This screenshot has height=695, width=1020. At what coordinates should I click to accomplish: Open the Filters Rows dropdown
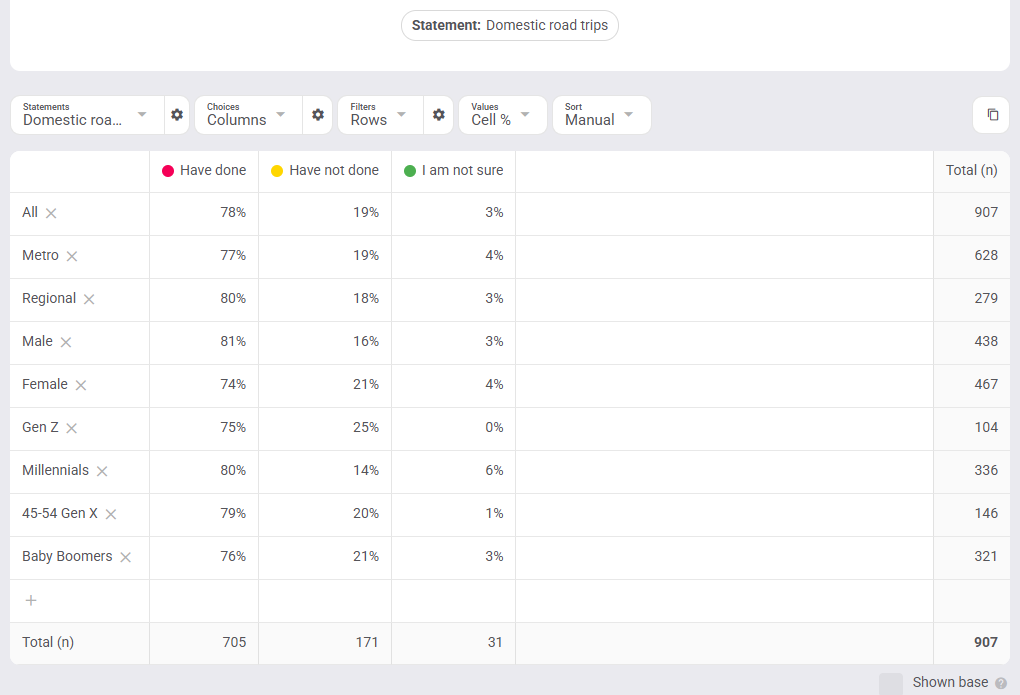[380, 115]
